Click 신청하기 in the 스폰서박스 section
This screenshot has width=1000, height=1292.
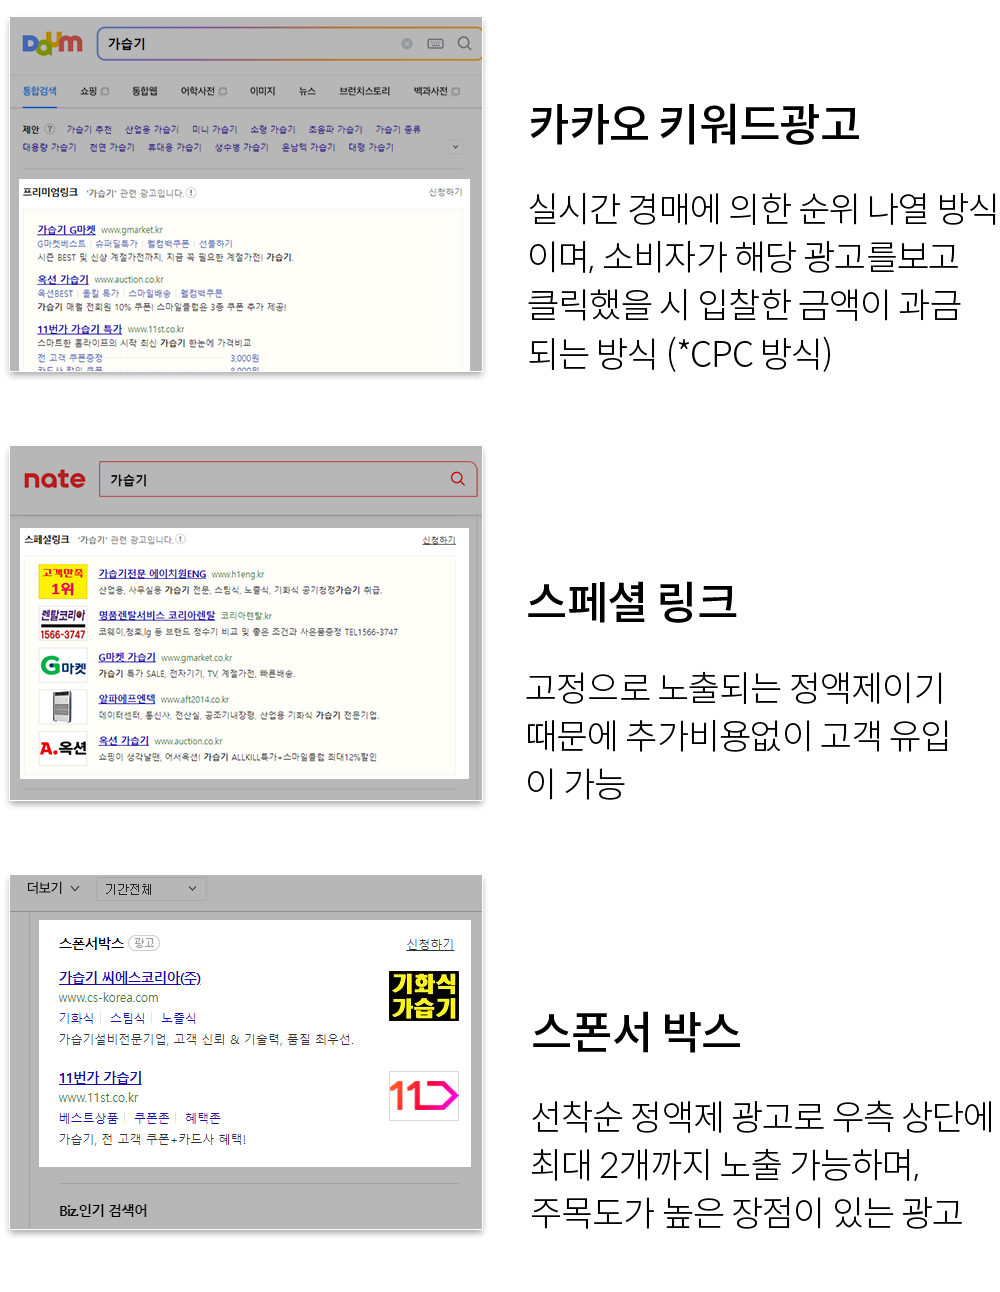point(430,944)
